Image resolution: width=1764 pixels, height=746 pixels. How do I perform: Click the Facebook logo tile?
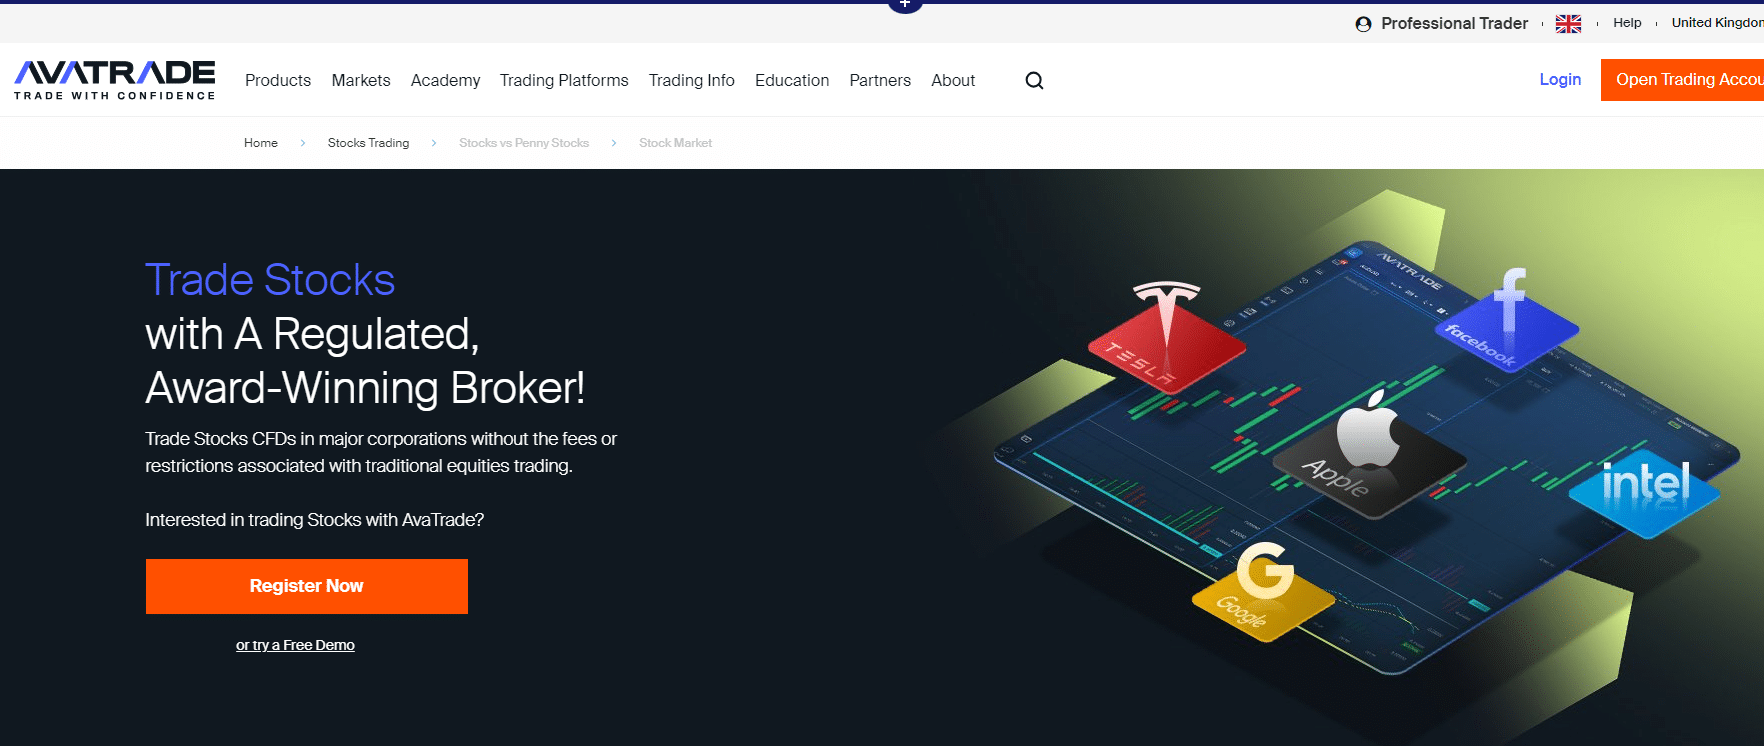[x=1506, y=320]
